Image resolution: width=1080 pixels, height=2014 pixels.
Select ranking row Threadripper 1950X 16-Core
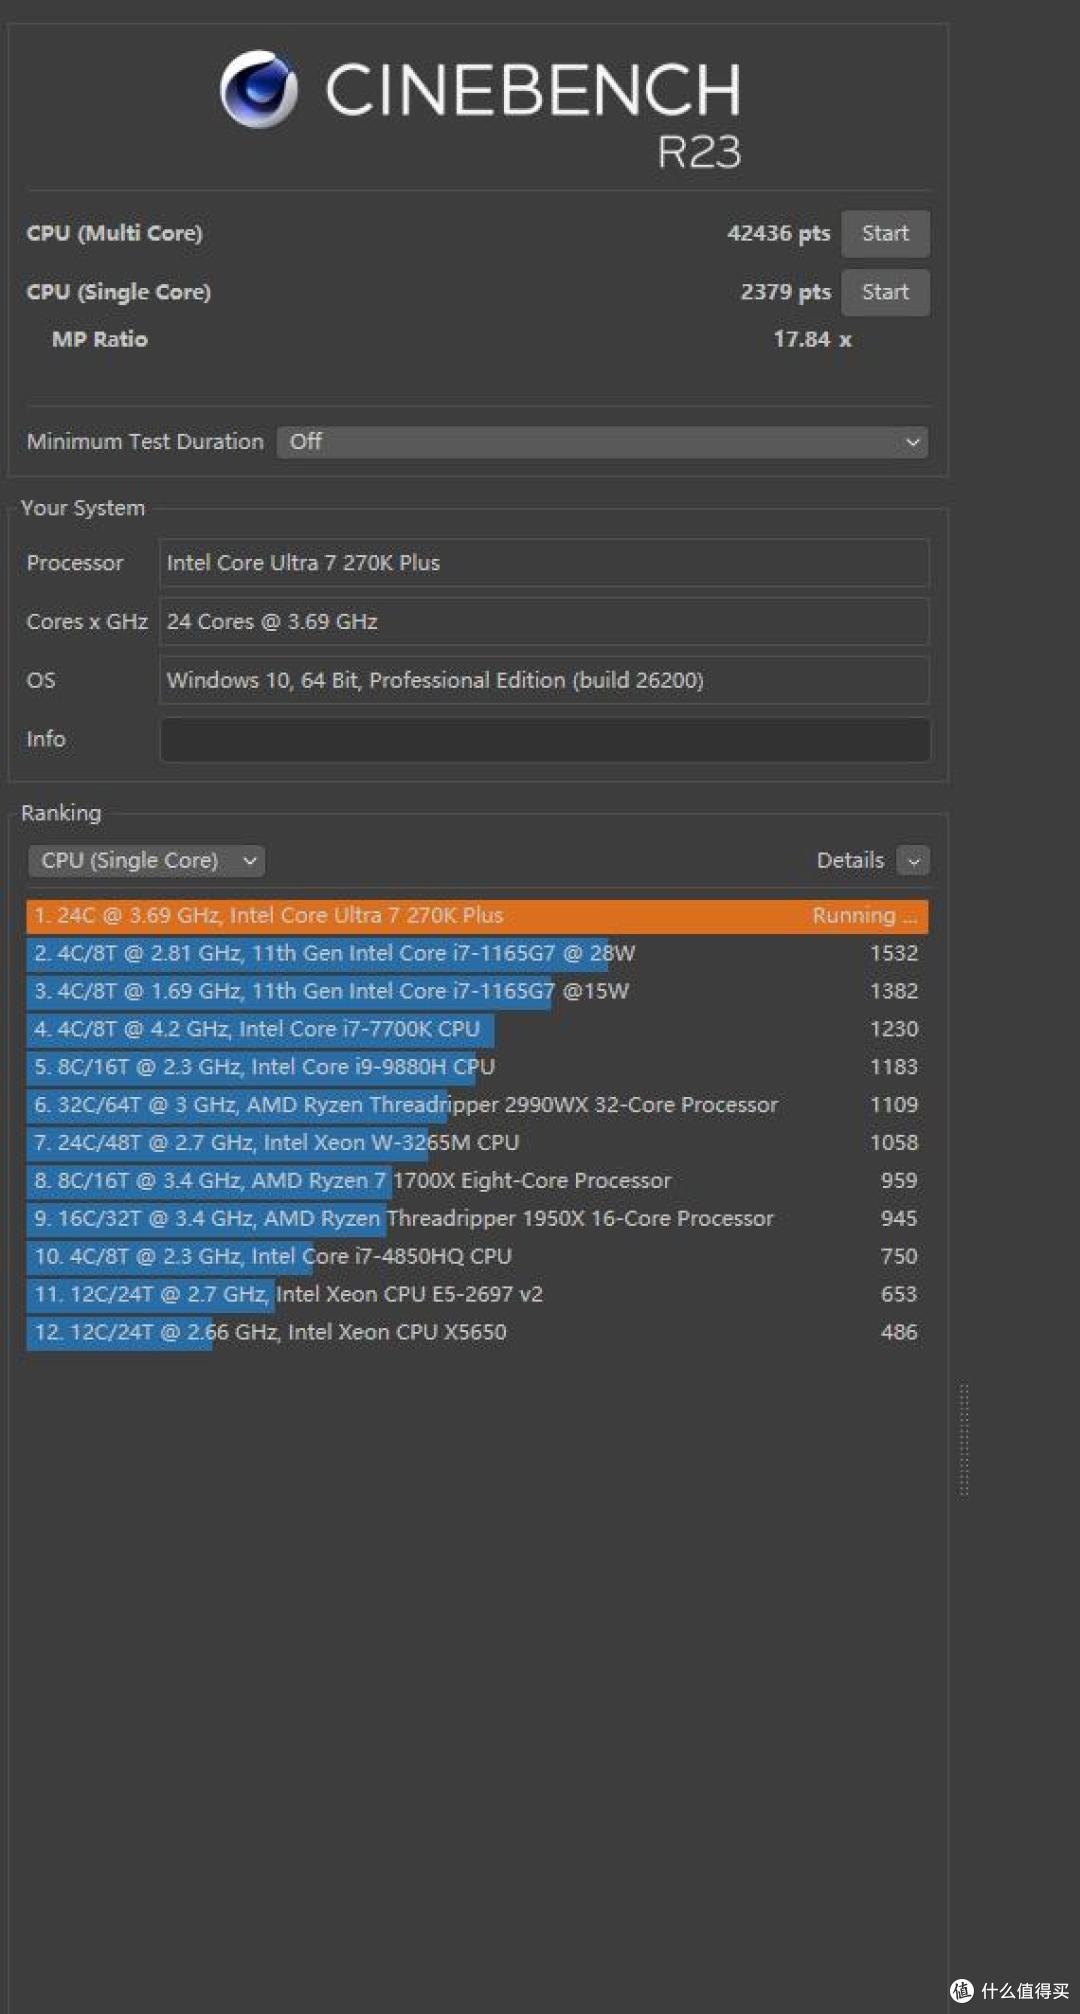477,1219
